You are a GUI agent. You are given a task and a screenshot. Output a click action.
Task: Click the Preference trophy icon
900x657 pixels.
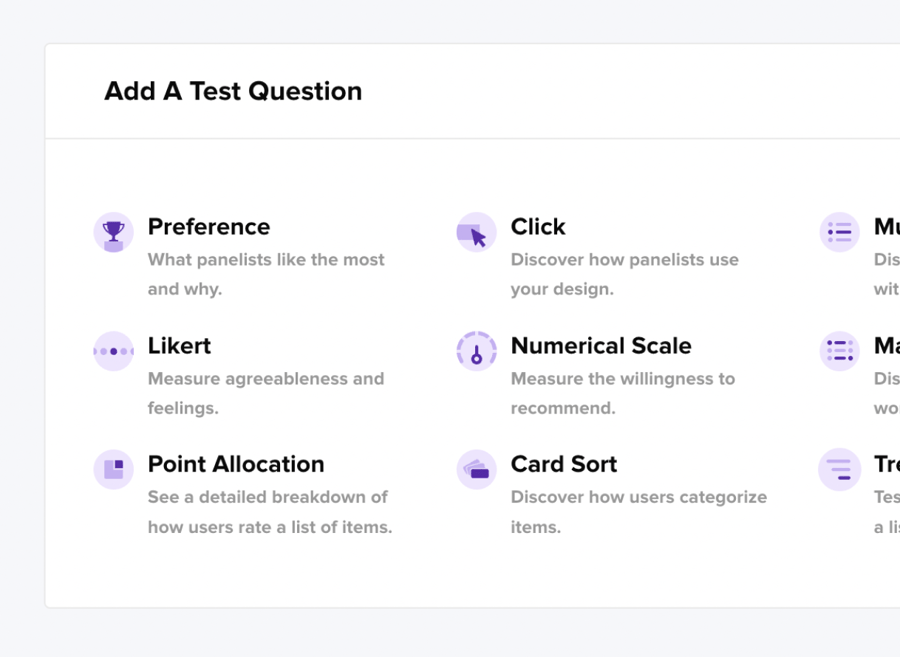(114, 232)
